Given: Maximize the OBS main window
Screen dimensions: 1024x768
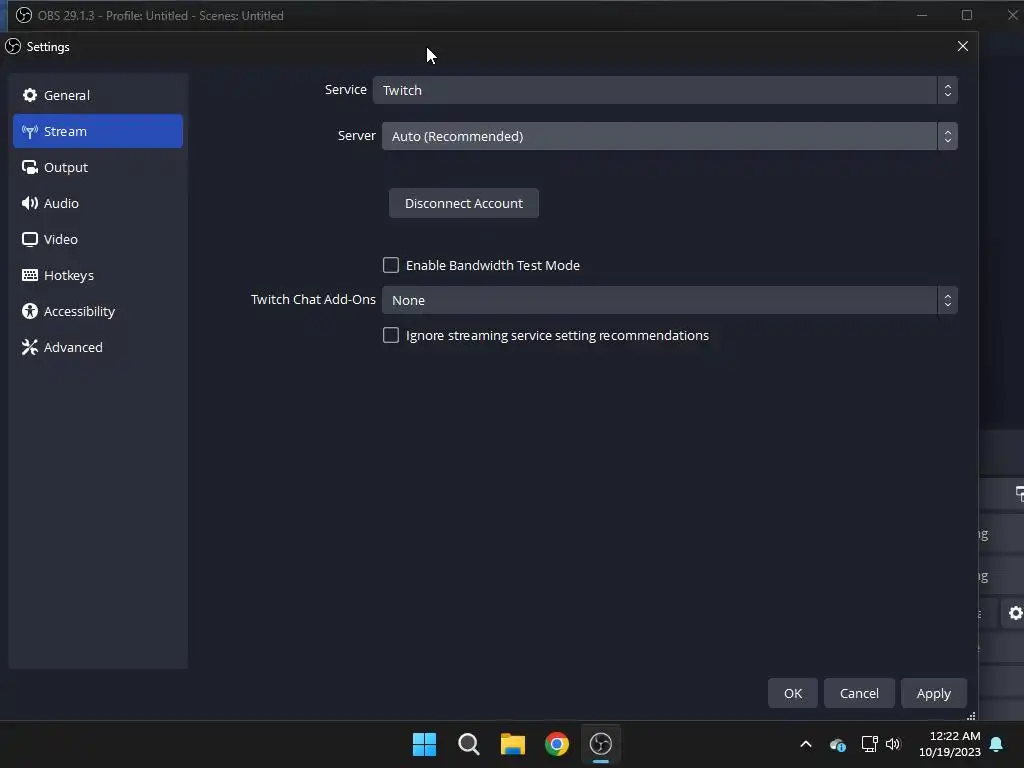Looking at the screenshot, I should click(x=967, y=15).
